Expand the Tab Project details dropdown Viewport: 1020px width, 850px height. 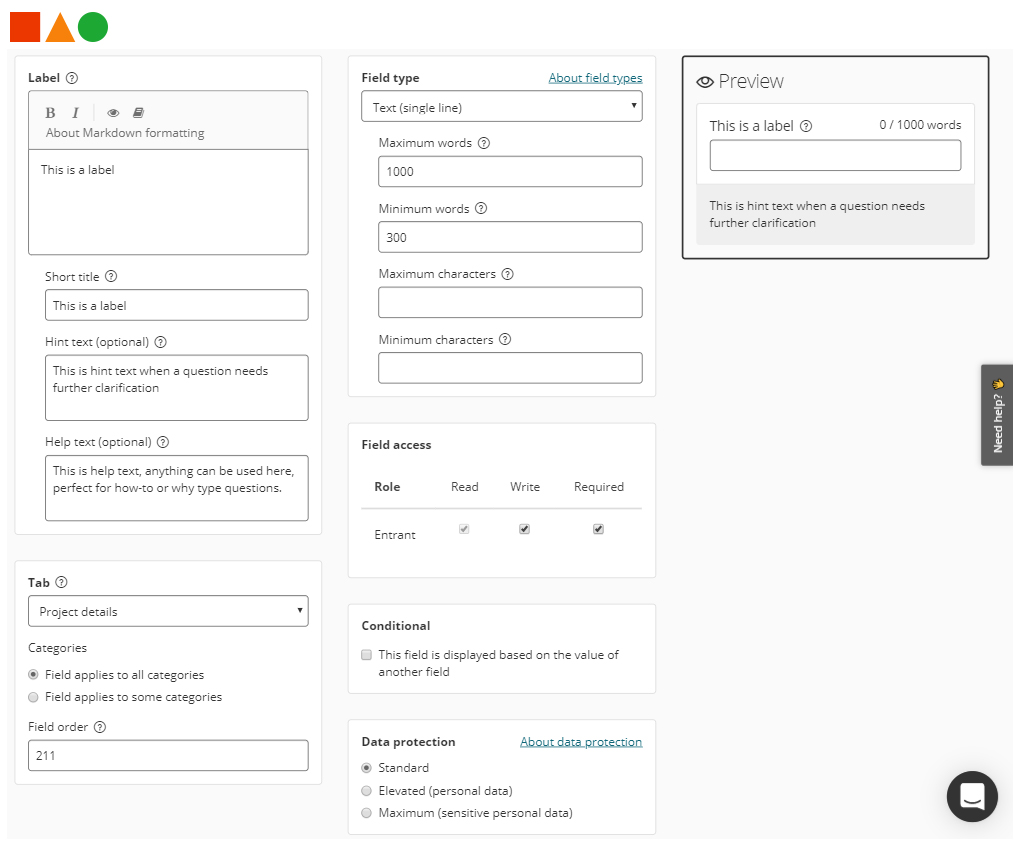[168, 611]
